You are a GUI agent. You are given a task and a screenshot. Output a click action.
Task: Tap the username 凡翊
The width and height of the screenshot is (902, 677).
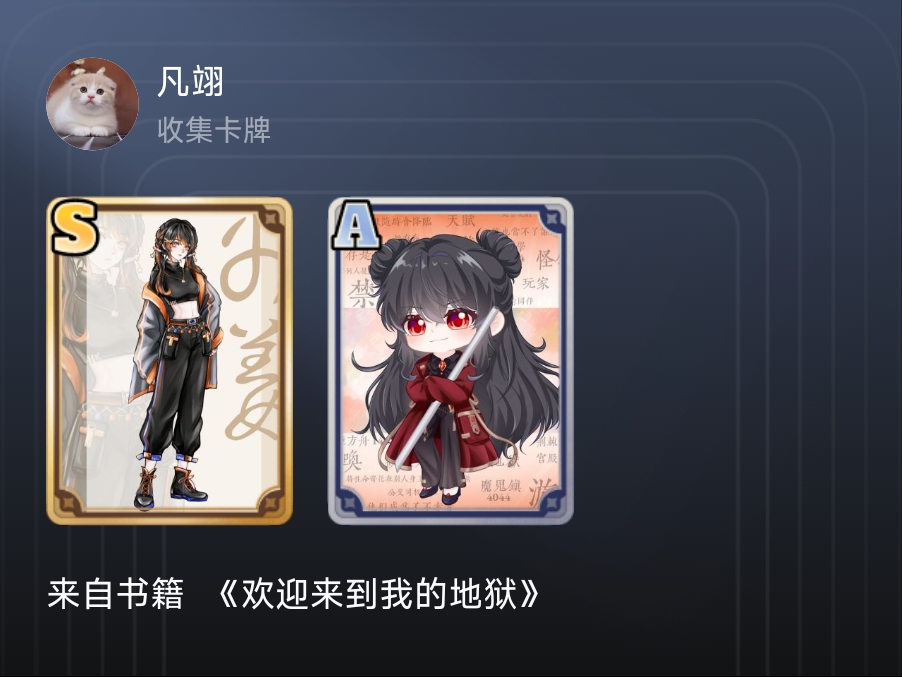click(x=190, y=82)
